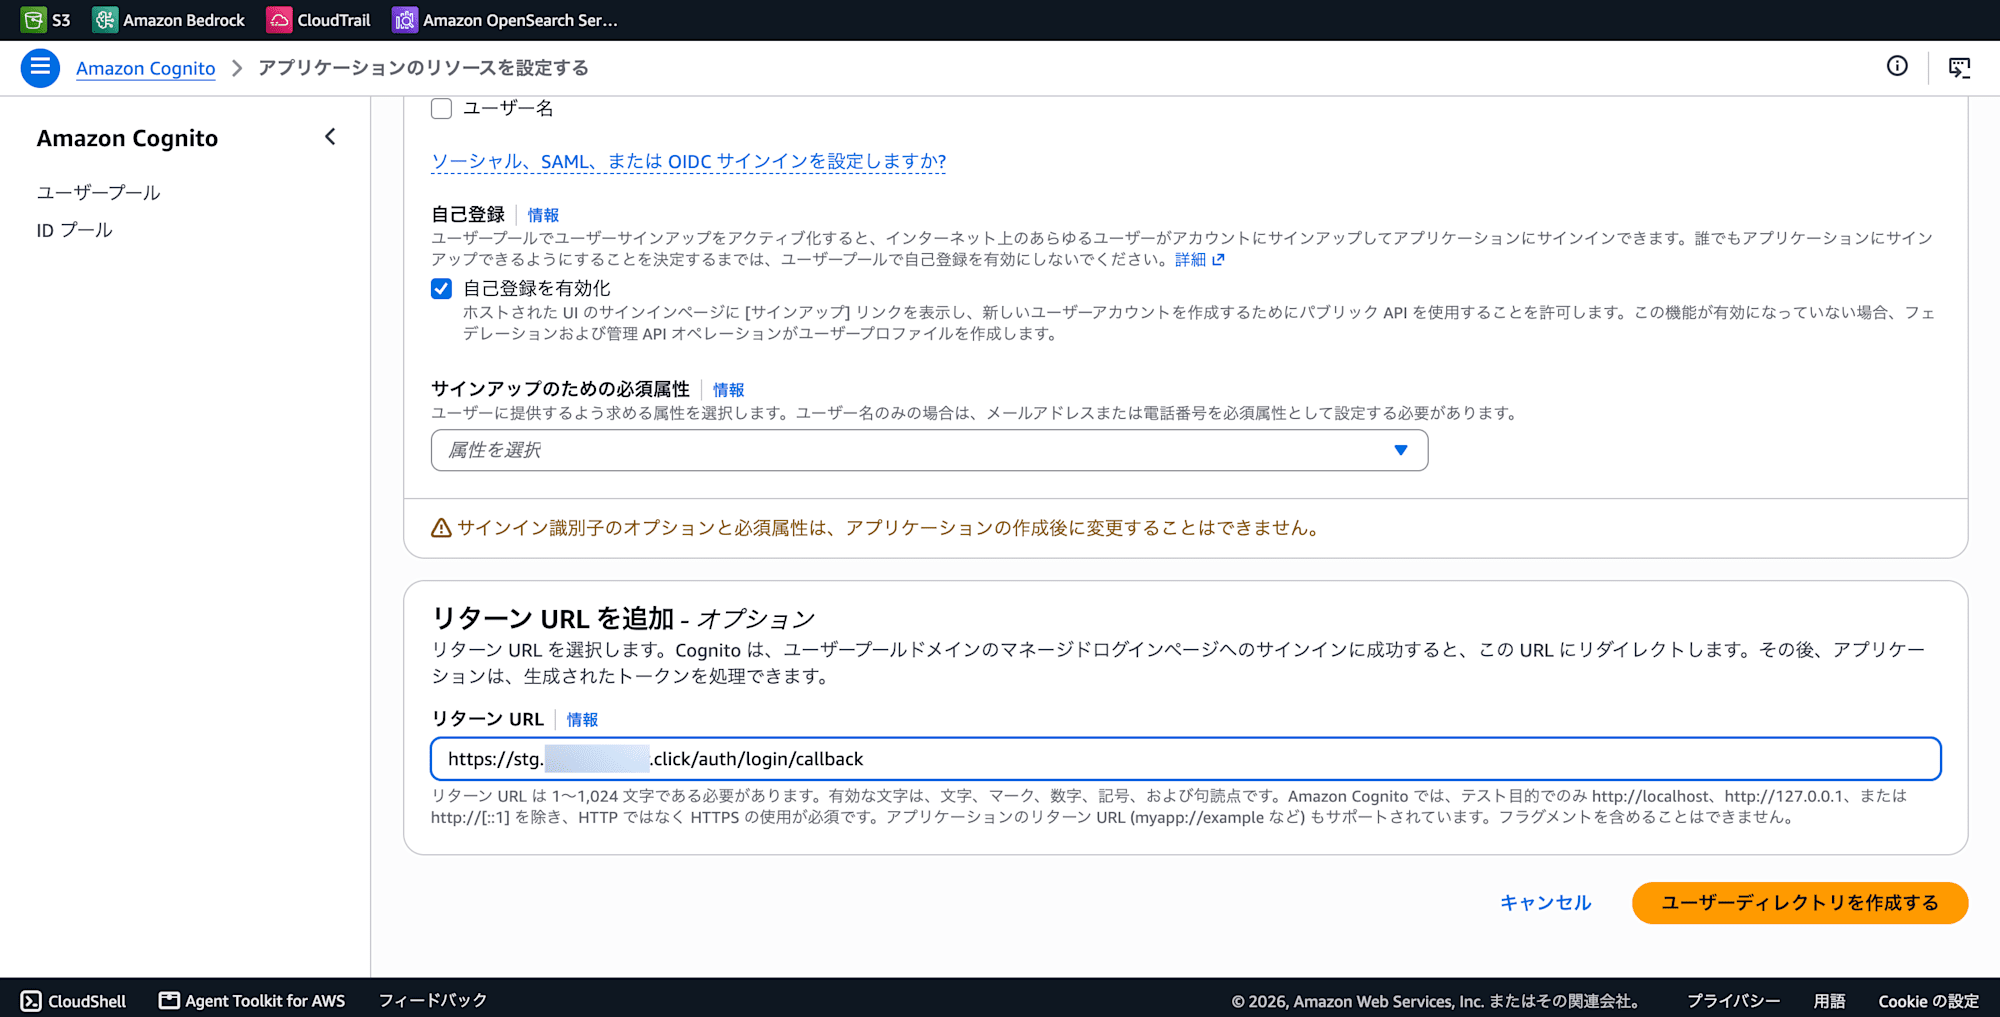Viewport: 2000px width, 1017px height.
Task: Open the CloudTrail shortcut icon
Action: coord(279,20)
